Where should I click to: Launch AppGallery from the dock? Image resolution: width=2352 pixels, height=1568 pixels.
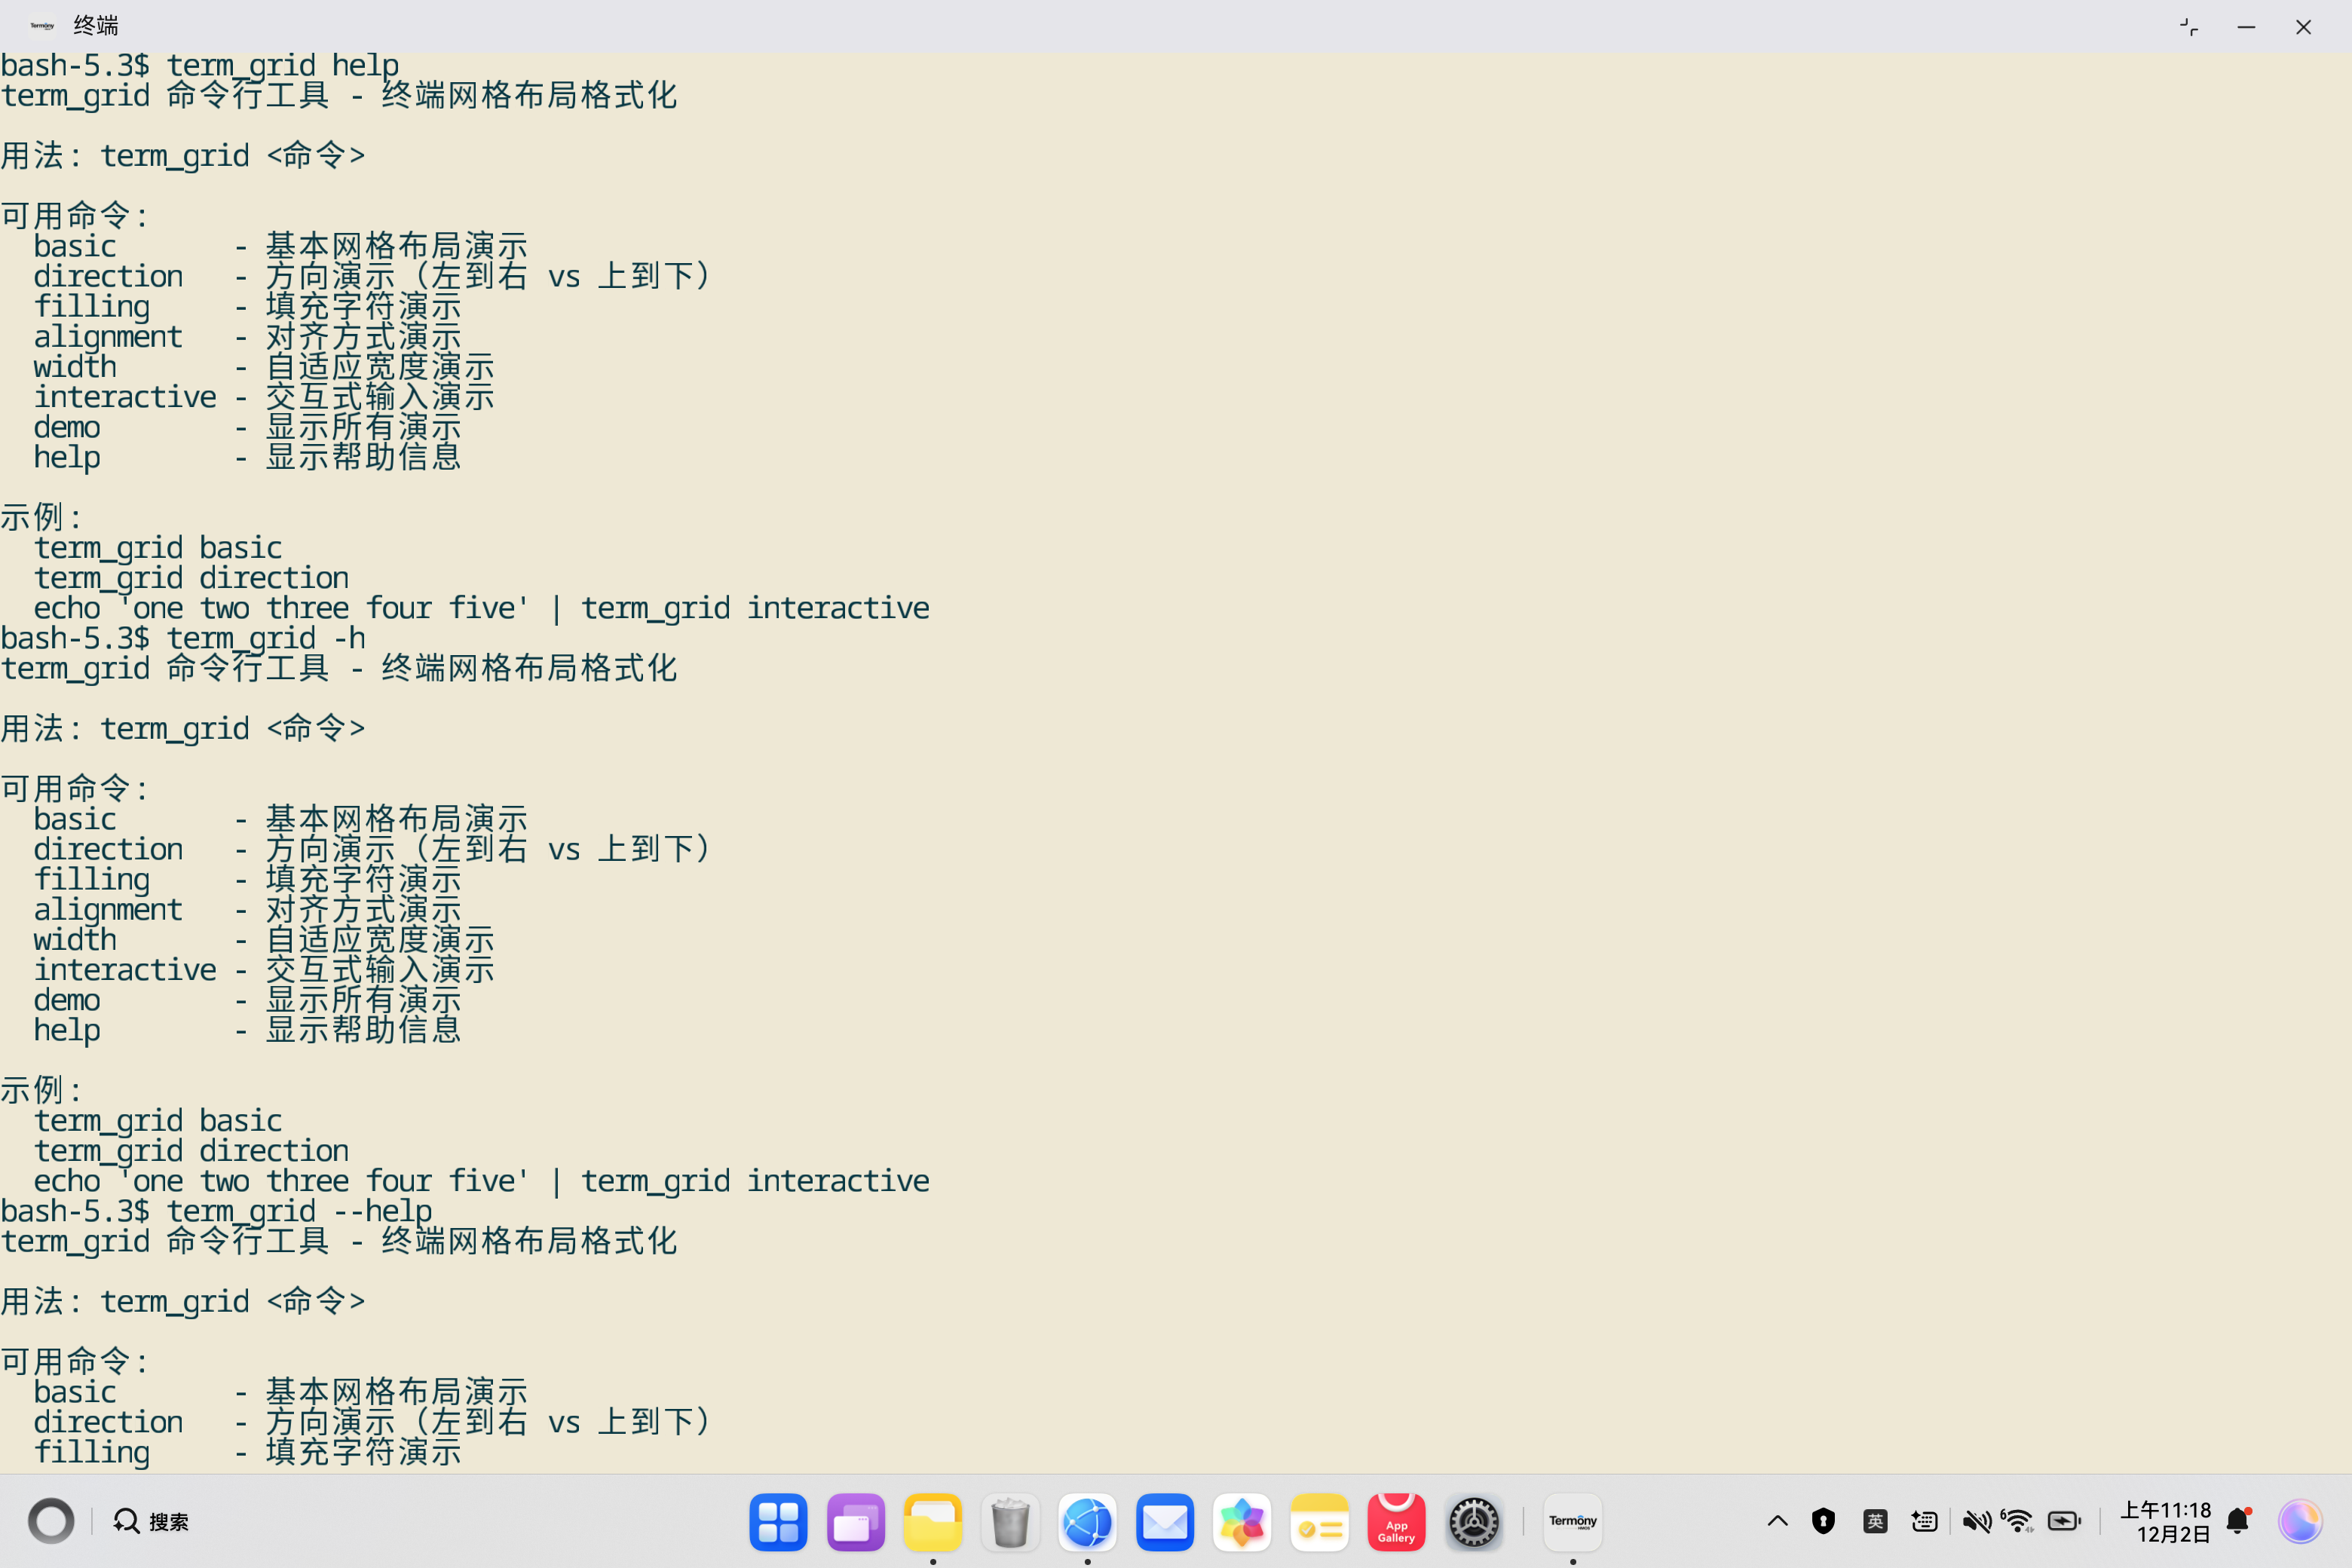[1396, 1522]
